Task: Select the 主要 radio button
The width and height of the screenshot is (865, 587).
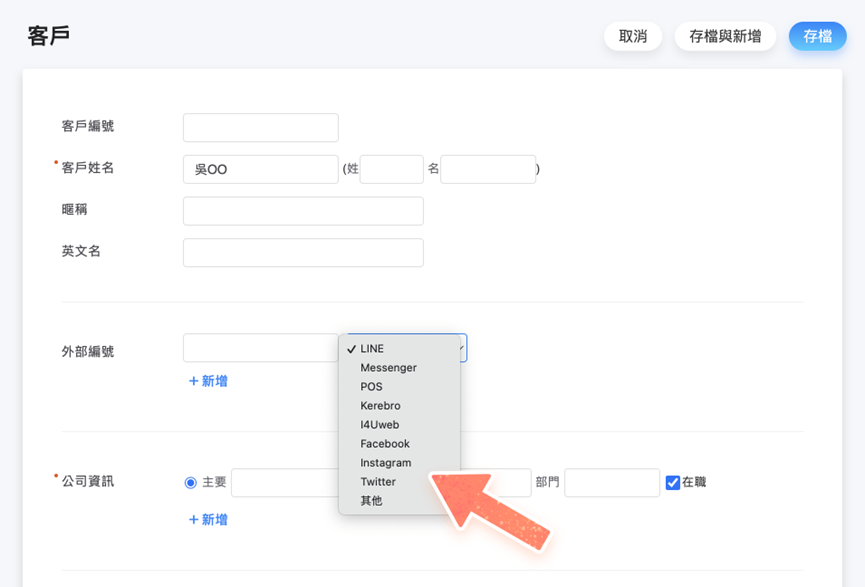Action: click(191, 483)
